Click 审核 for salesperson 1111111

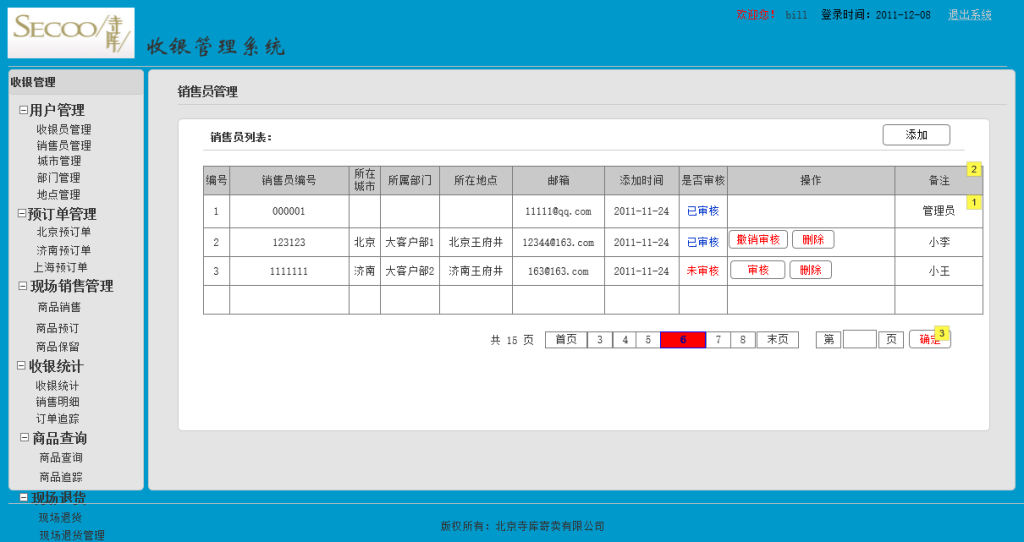click(758, 270)
